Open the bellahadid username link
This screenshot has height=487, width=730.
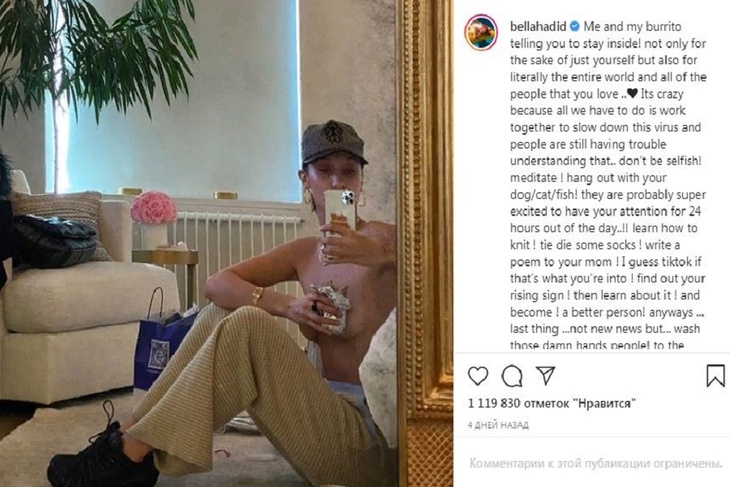538,27
